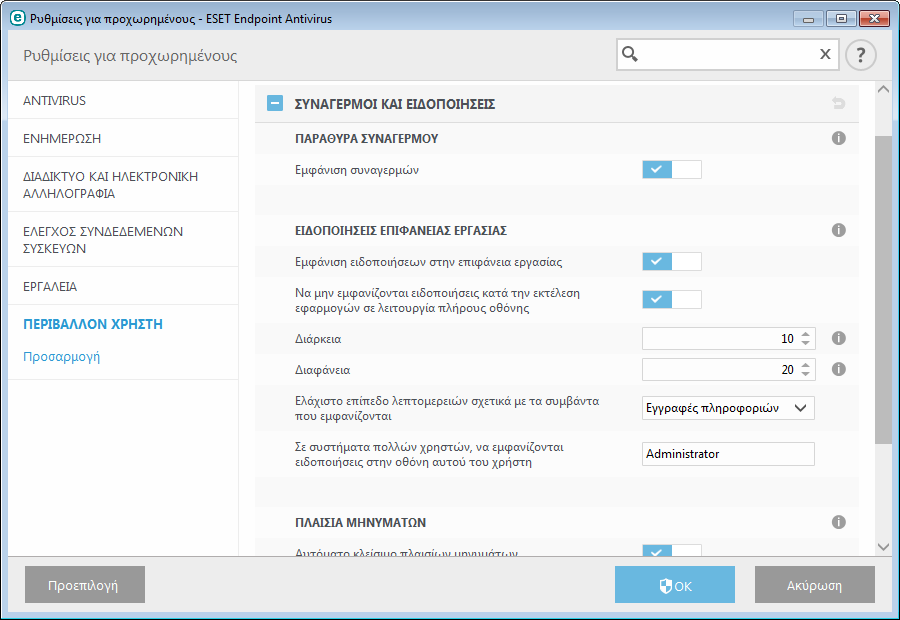Minimize the ESET settings window

(x=808, y=19)
